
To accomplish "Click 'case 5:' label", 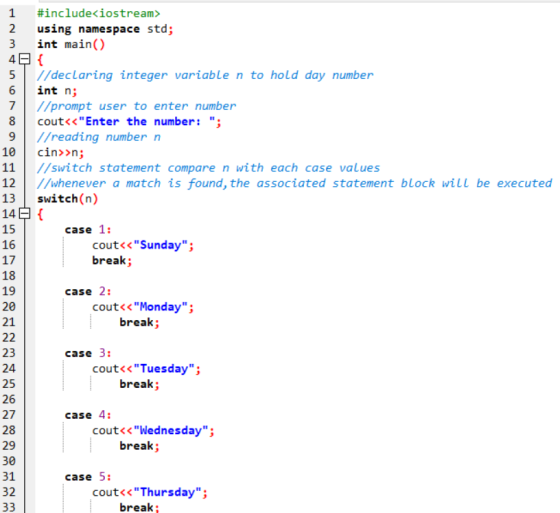I will [88, 477].
